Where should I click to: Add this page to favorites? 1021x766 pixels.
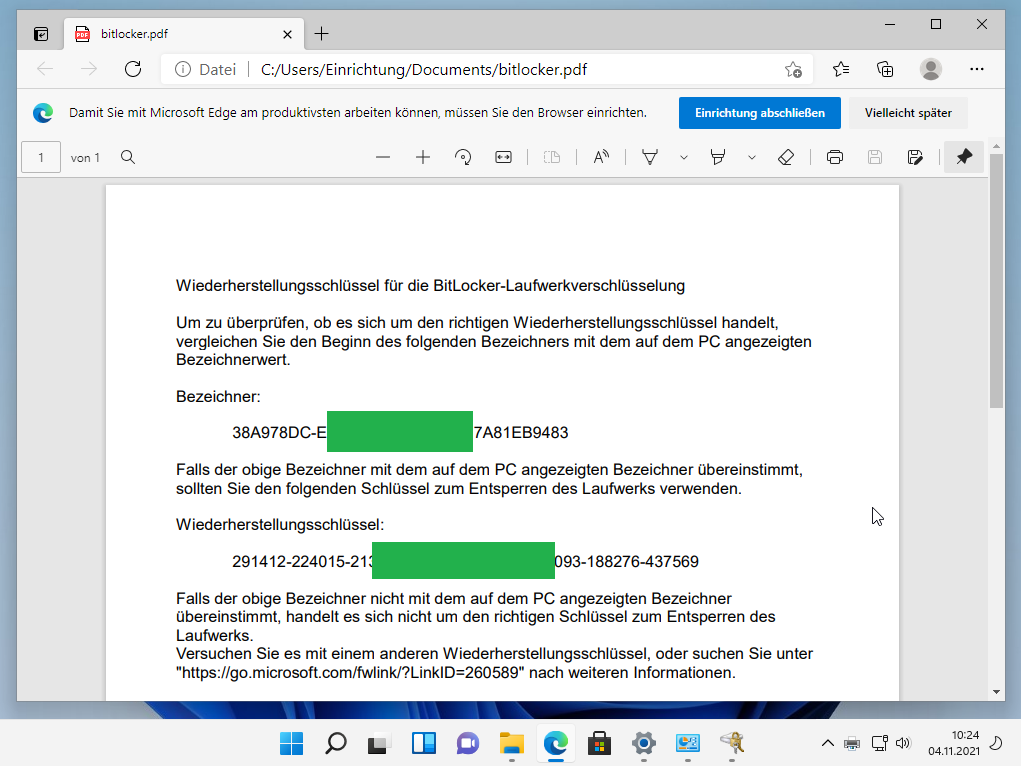click(793, 69)
